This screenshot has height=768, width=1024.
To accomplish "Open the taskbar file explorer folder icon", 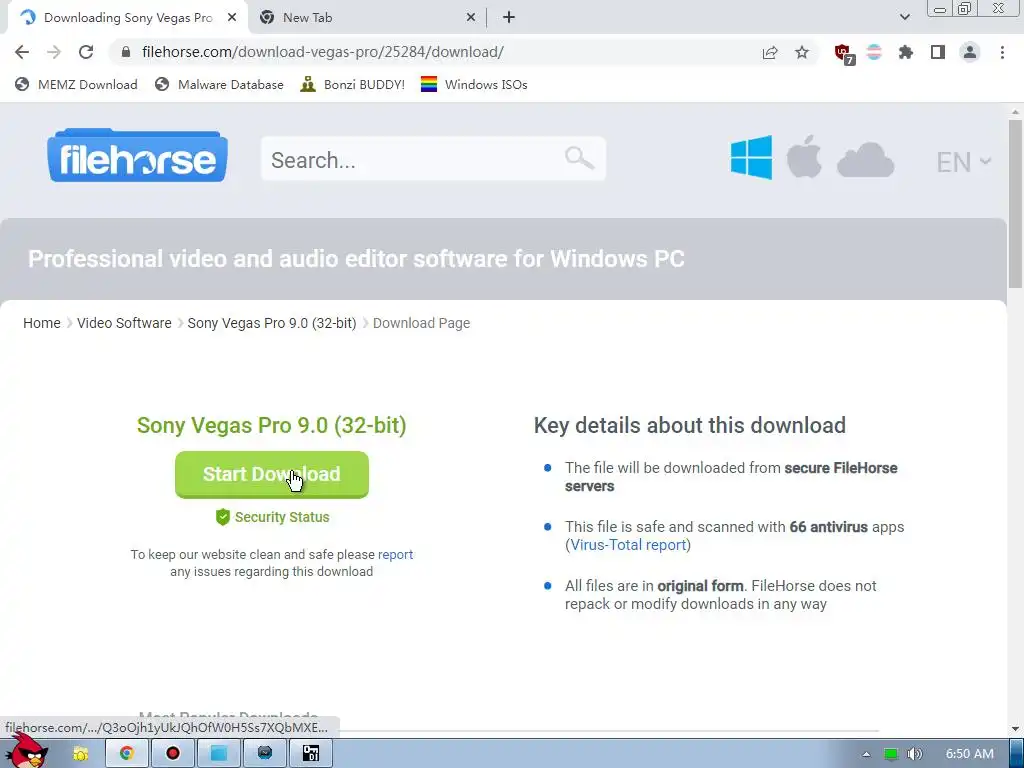I will [80, 754].
